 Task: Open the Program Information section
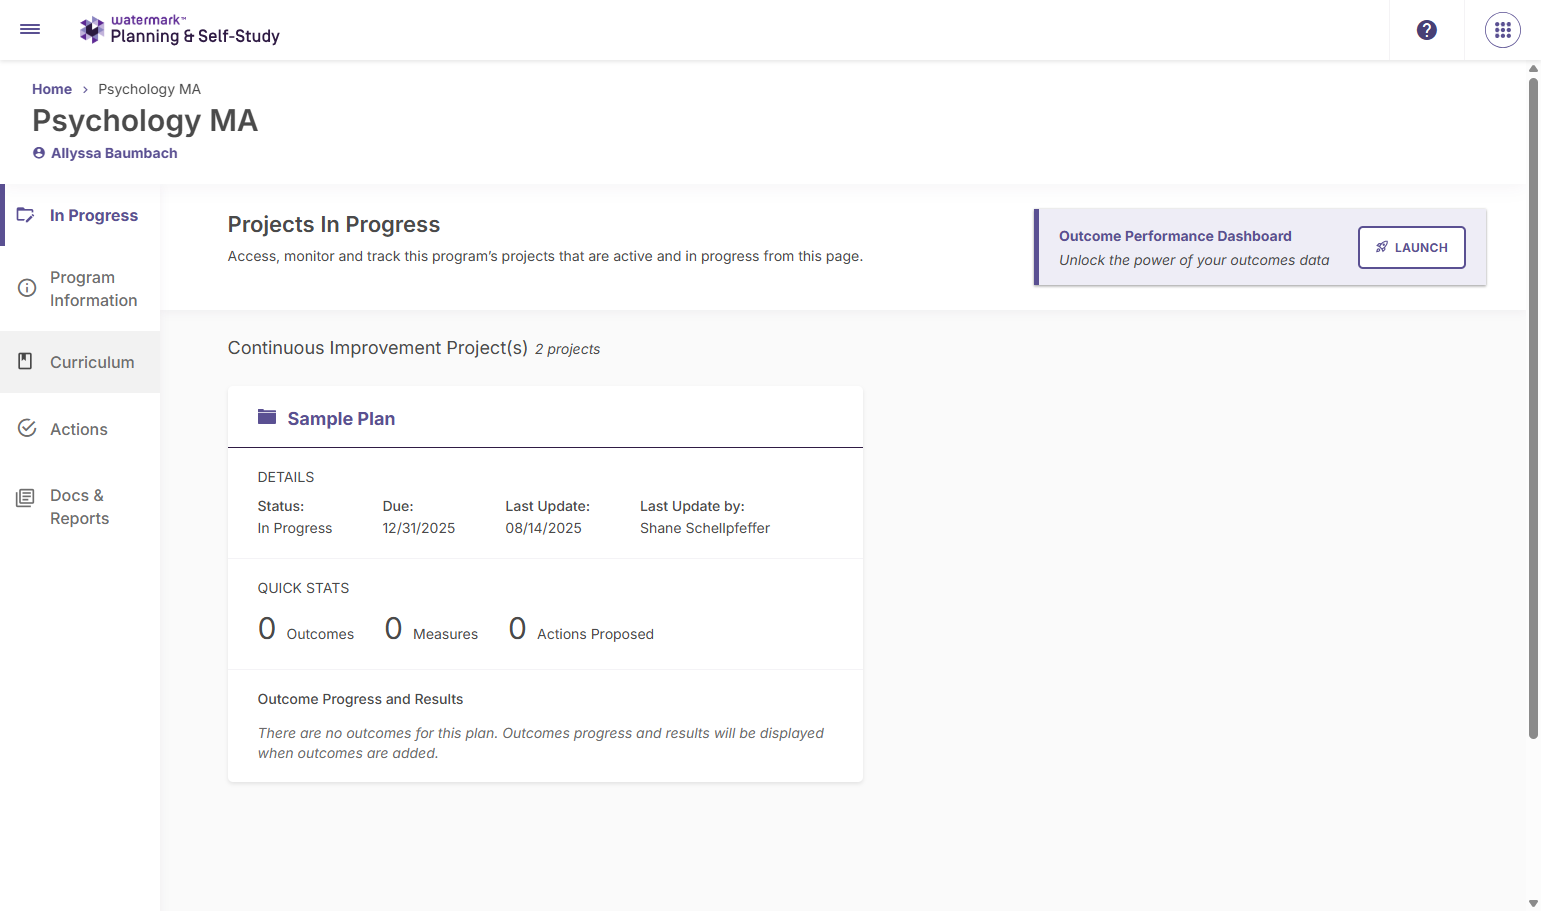click(x=81, y=289)
